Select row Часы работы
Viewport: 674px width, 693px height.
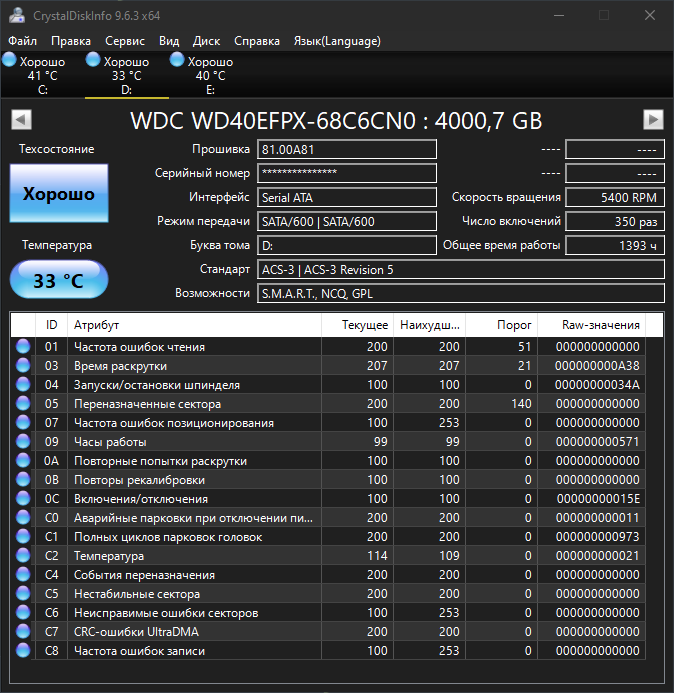click(x=328, y=442)
